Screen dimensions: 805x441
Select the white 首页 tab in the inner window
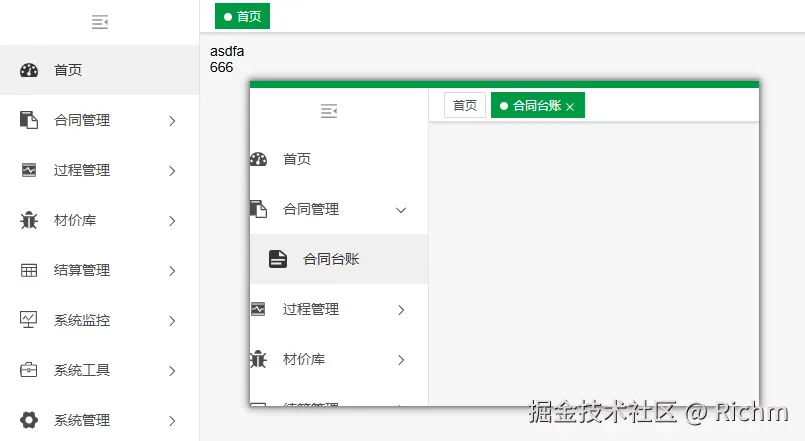pyautogui.click(x=465, y=105)
